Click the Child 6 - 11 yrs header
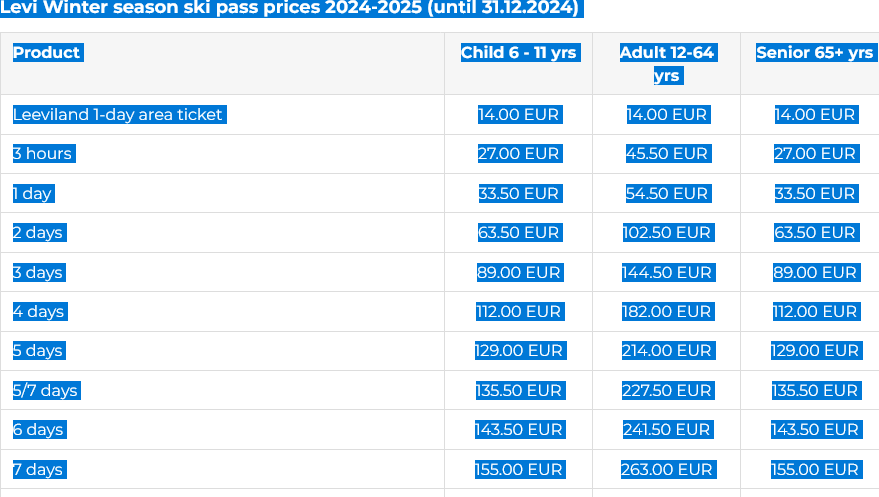Screen dimensions: 879x497 (520, 53)
